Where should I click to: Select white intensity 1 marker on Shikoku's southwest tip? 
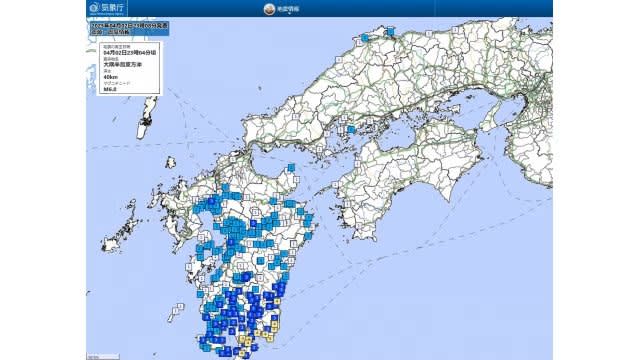(x=358, y=226)
